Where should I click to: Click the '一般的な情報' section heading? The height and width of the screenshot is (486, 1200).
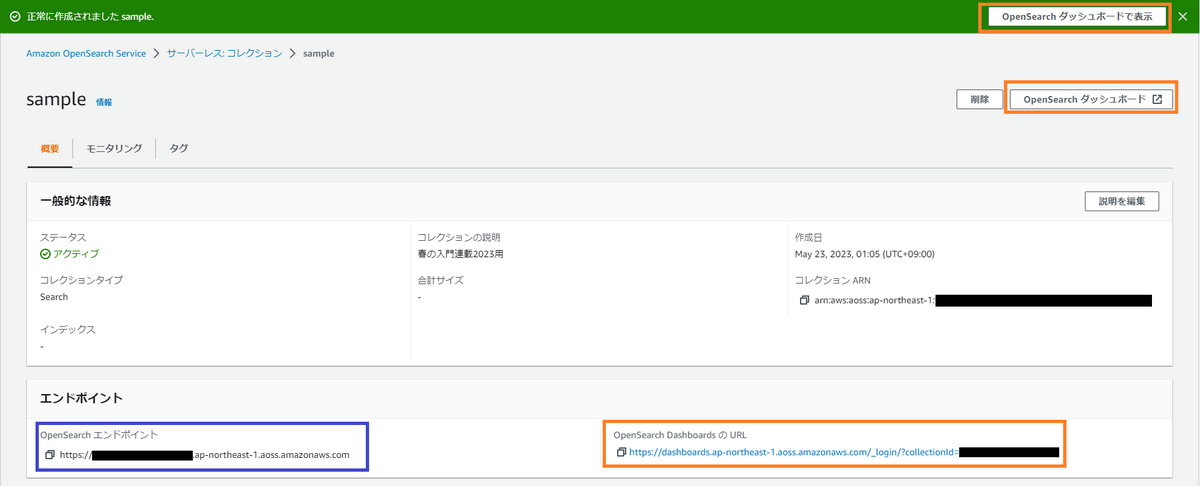coord(76,201)
